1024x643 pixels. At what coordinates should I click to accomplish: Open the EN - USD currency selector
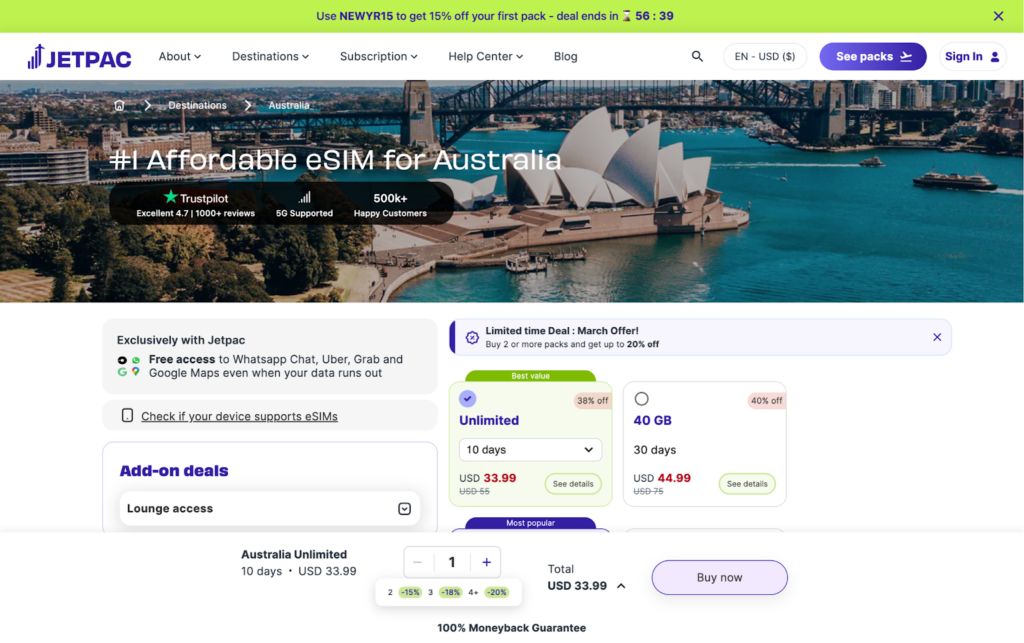pyautogui.click(x=765, y=56)
